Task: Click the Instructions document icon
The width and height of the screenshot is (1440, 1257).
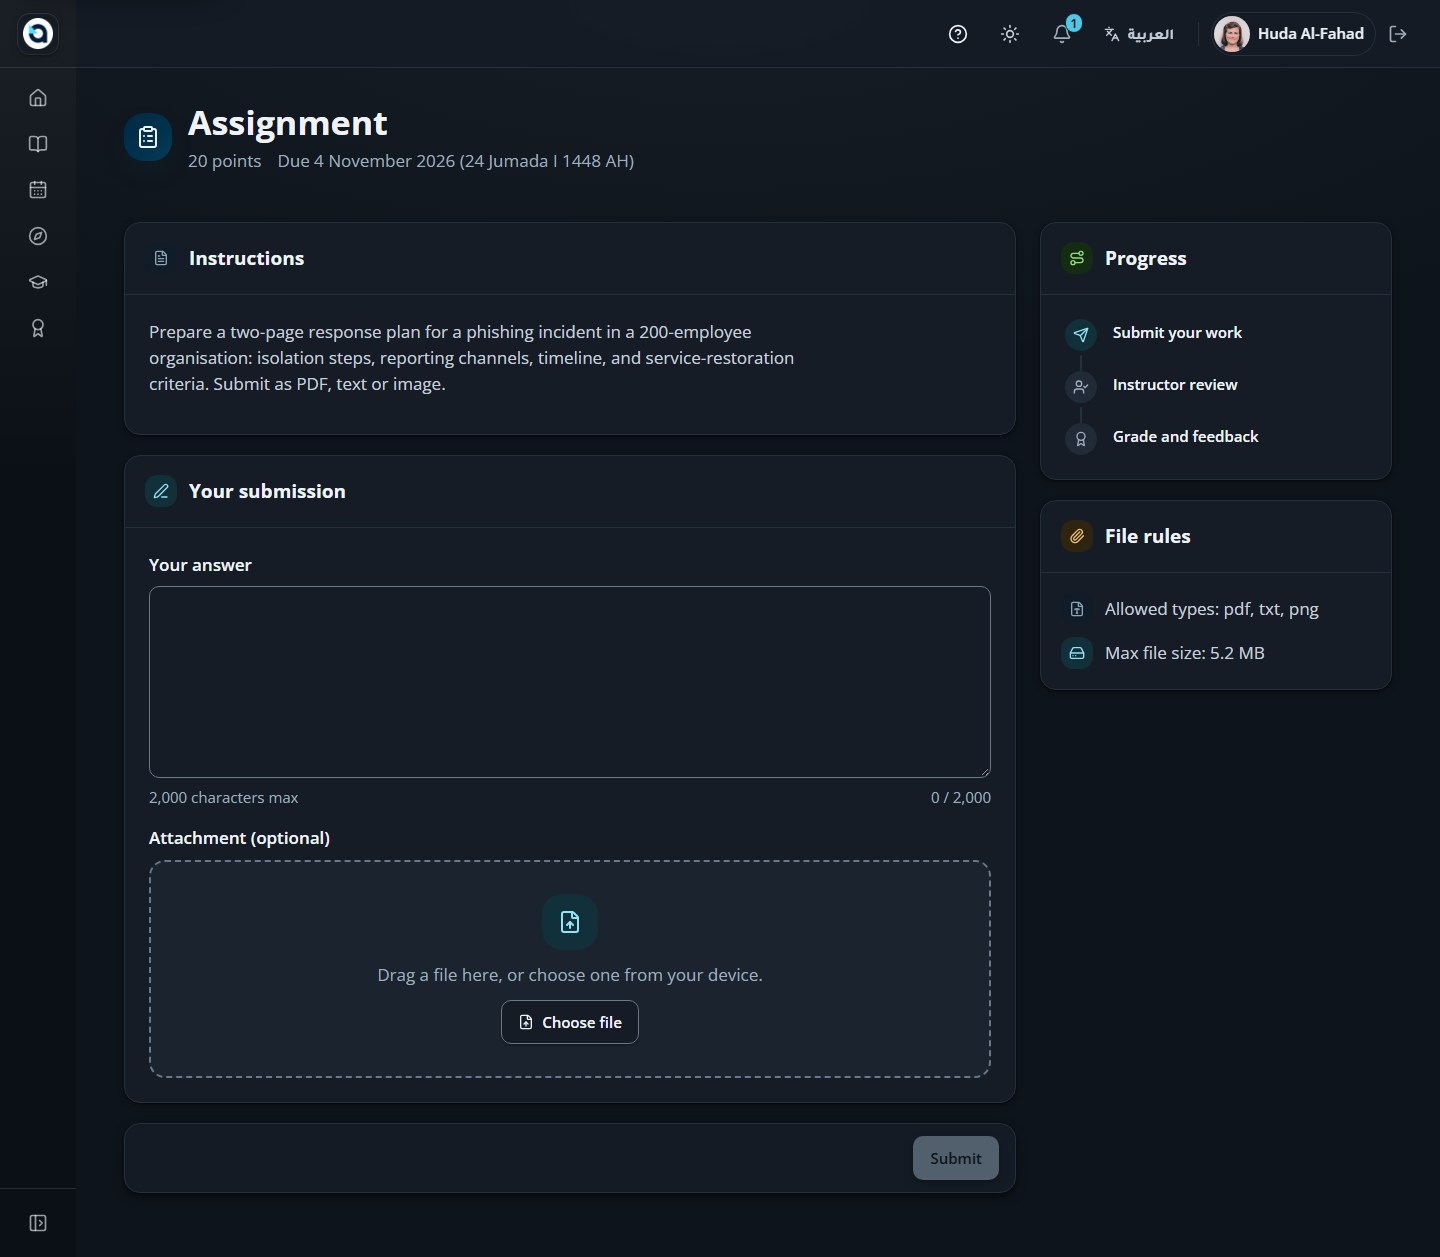Action: point(161,258)
